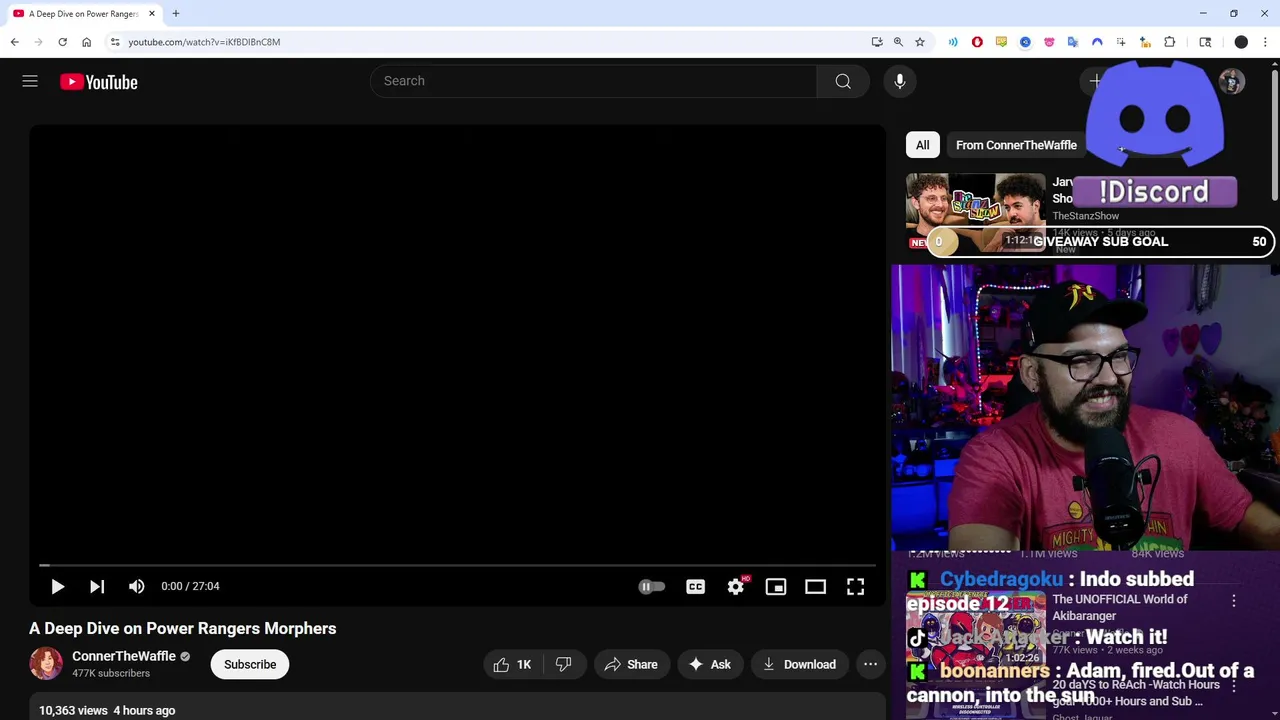
Task: Enable the miniplayer
Action: pyautogui.click(x=776, y=586)
